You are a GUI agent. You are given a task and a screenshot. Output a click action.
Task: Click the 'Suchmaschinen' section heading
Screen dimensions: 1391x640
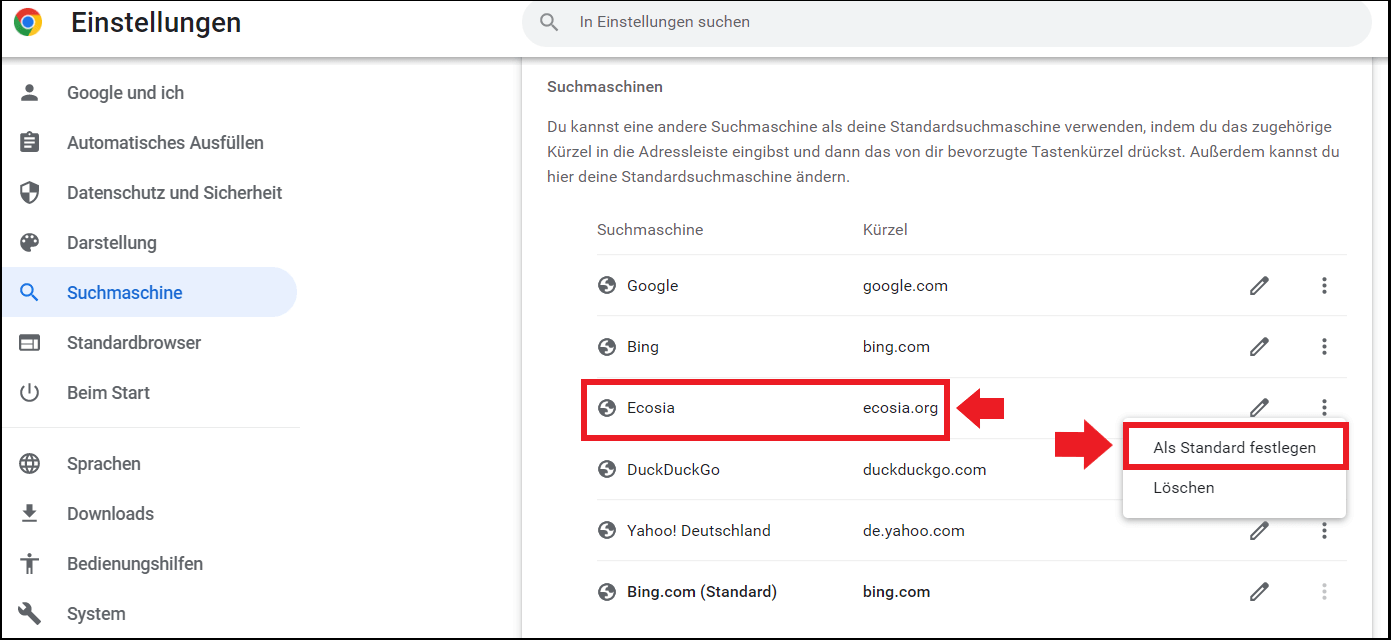tap(605, 87)
